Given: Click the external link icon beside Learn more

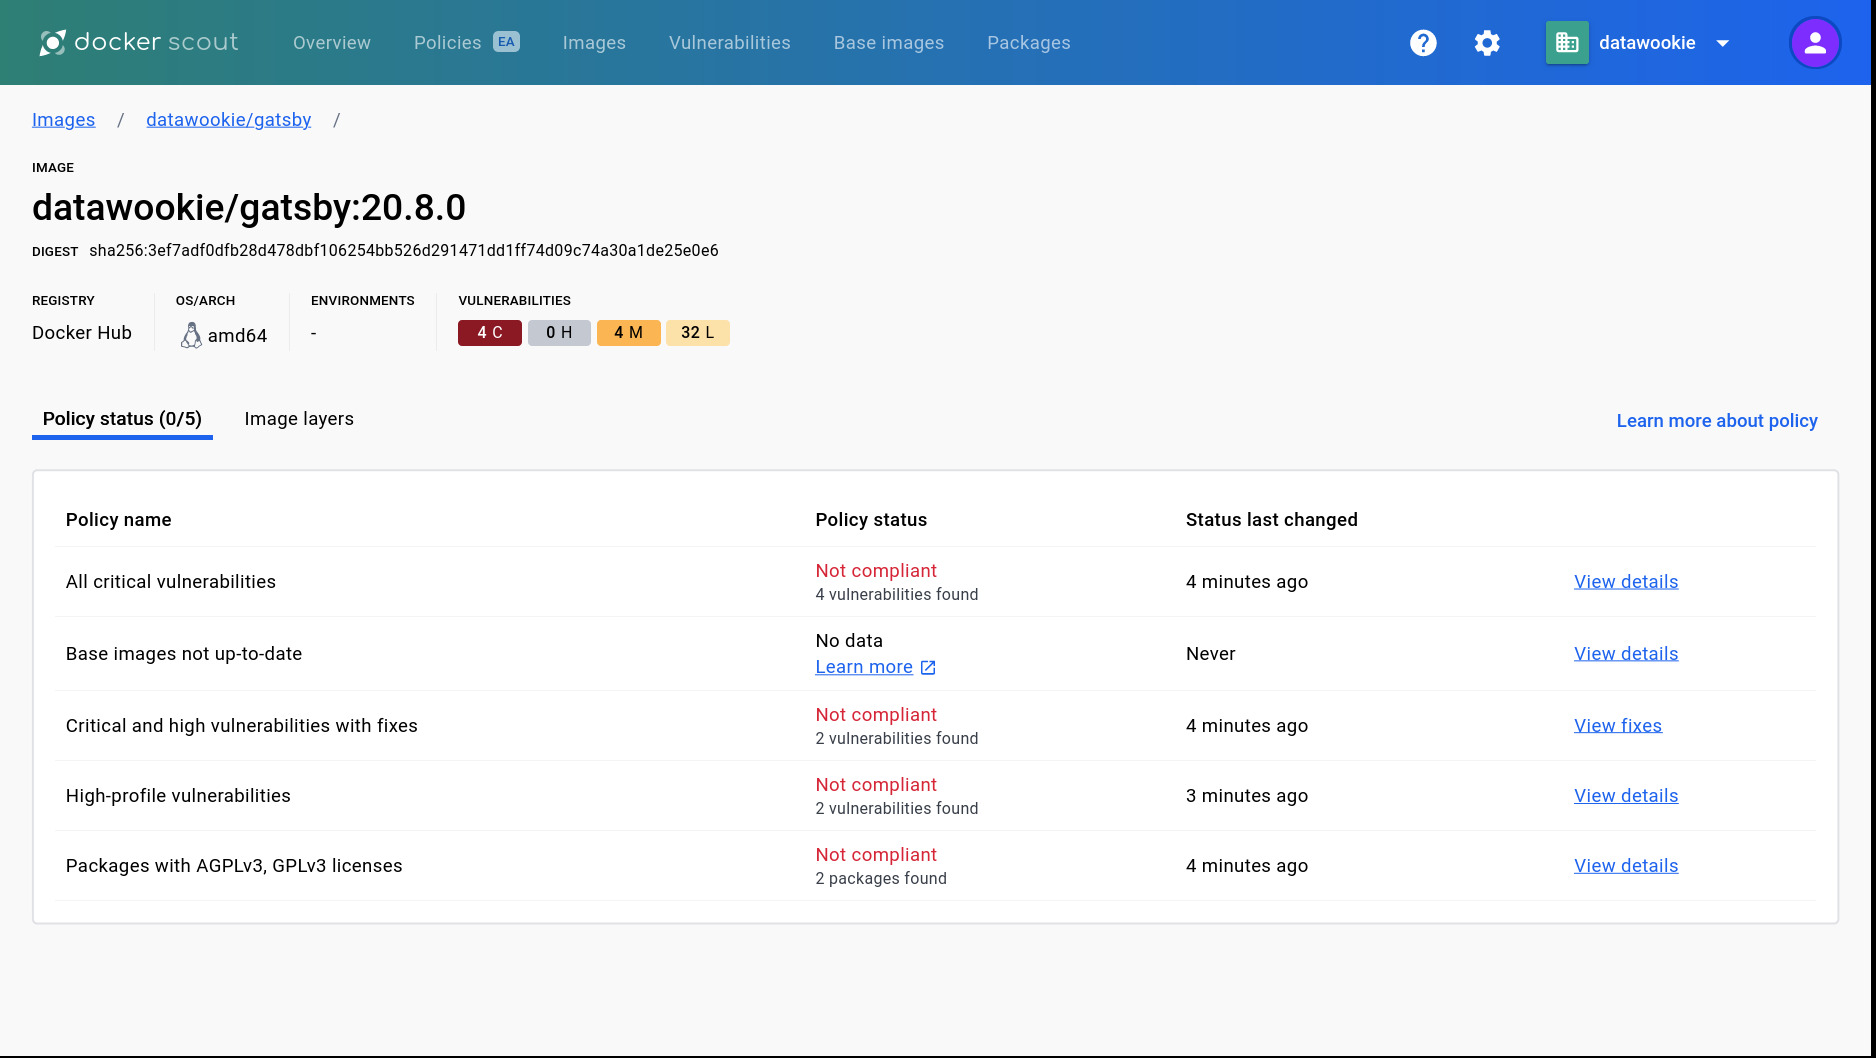Looking at the screenshot, I should pos(928,667).
